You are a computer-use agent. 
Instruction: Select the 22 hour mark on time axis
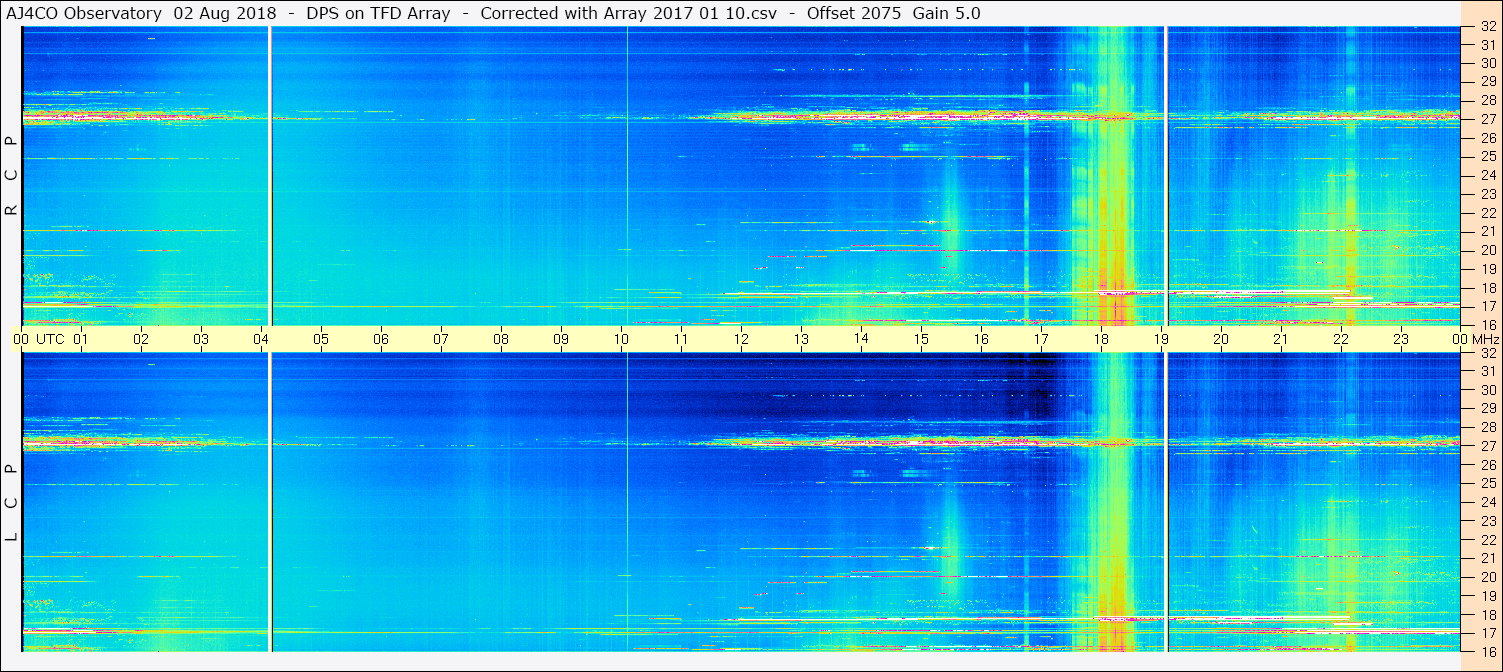(1341, 339)
